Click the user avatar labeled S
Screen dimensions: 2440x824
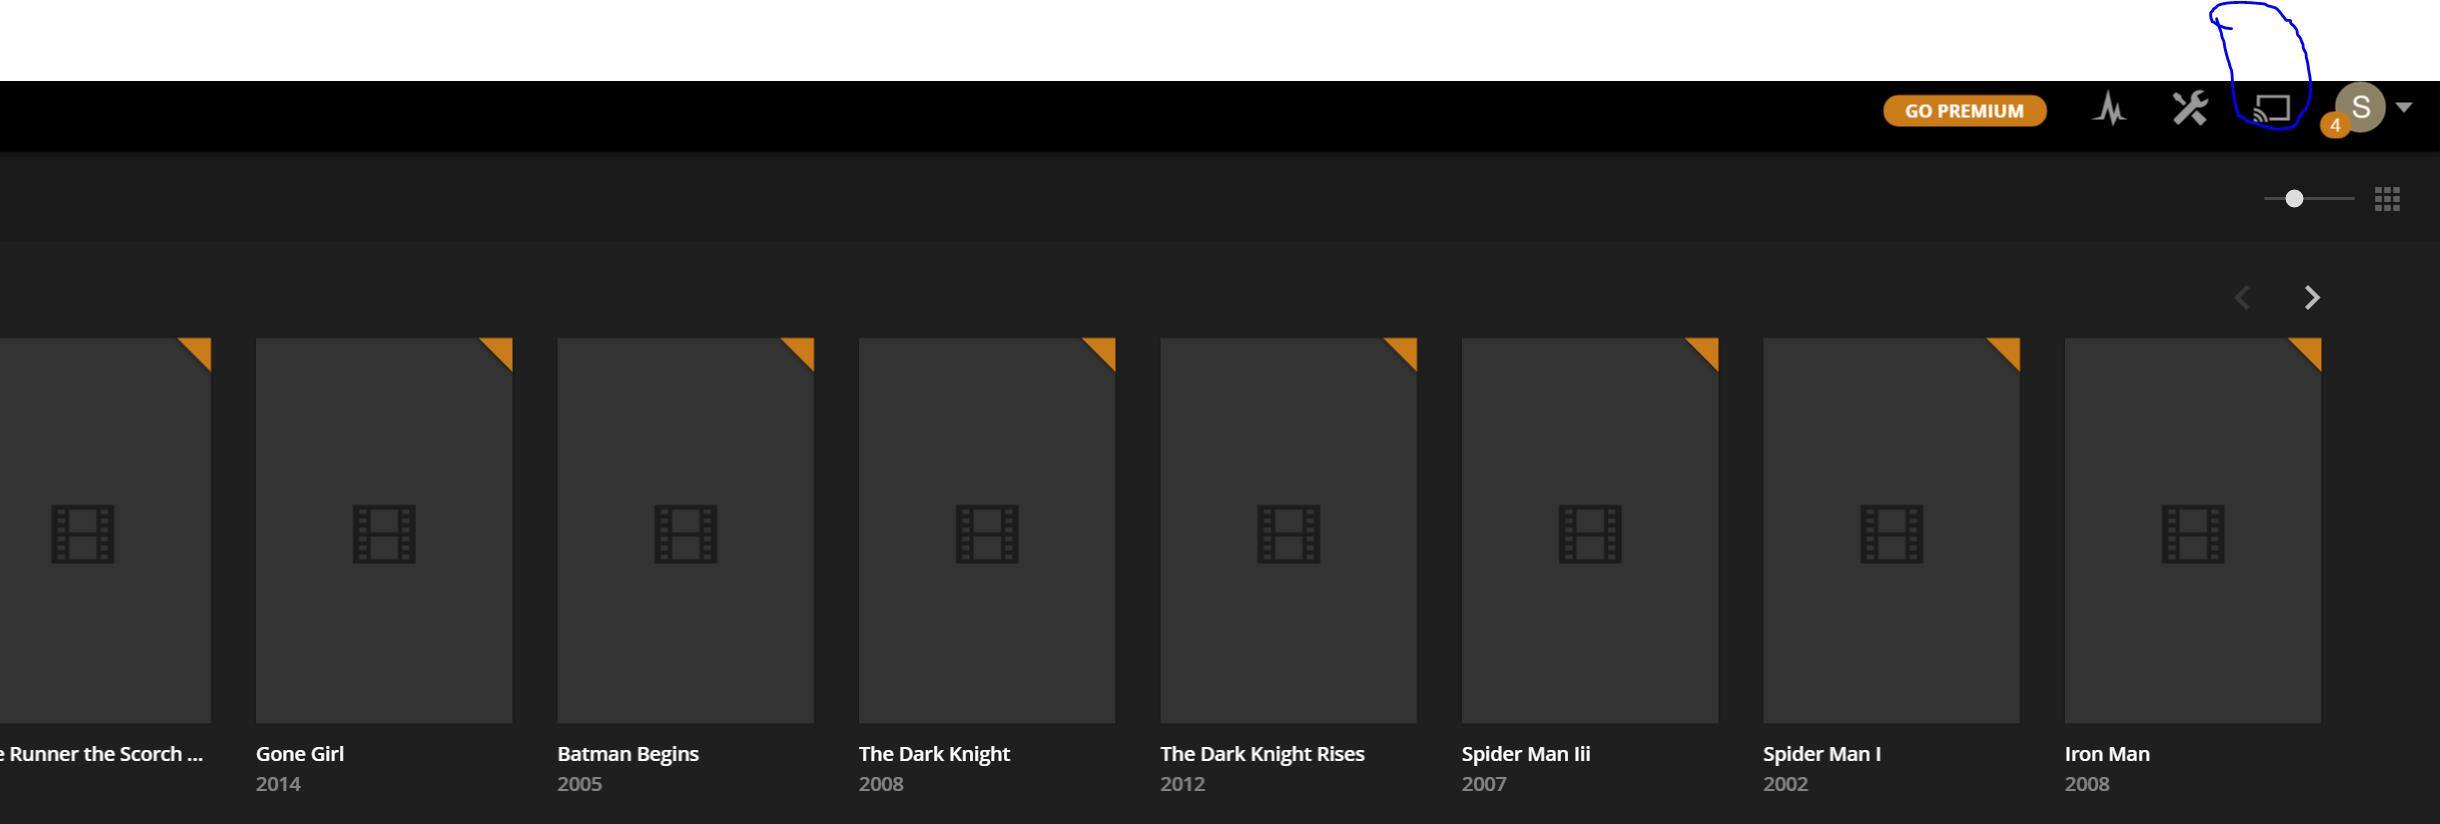coord(2361,106)
